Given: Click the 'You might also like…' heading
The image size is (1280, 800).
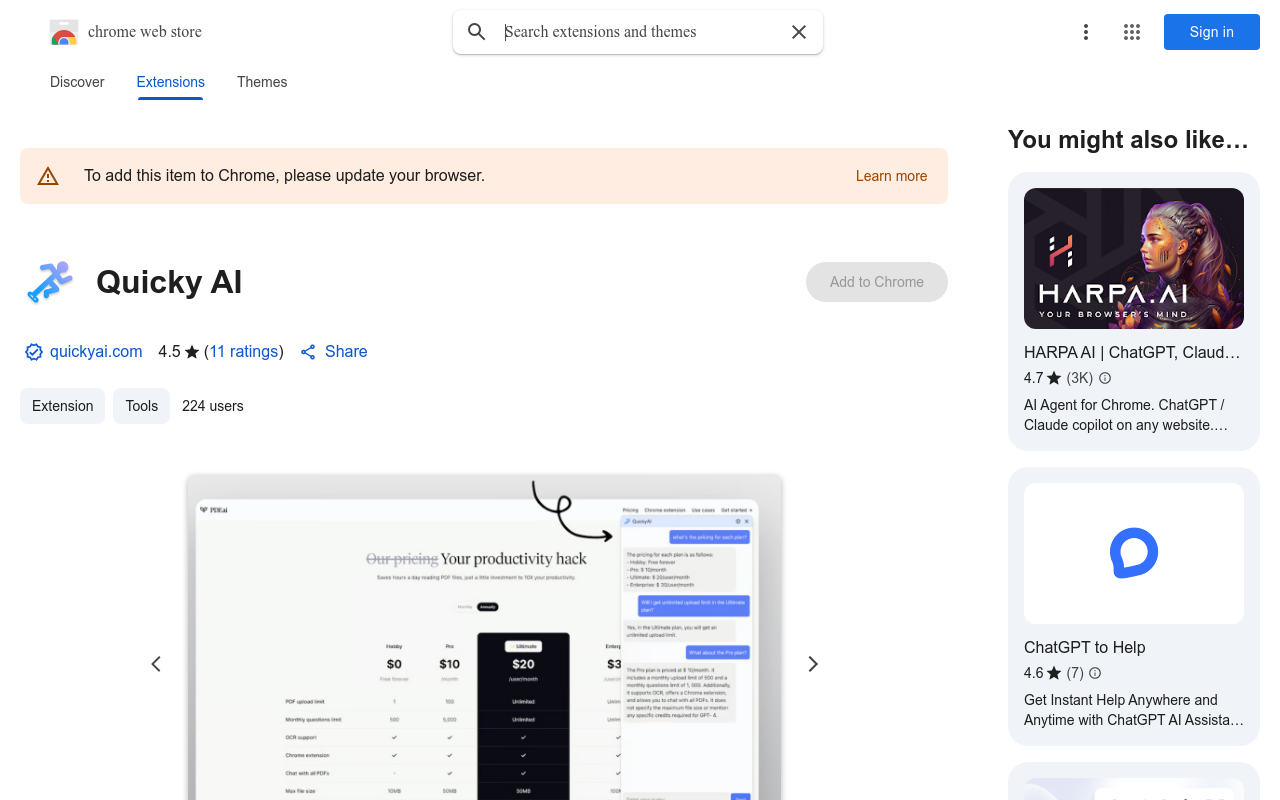Looking at the screenshot, I should [x=1128, y=140].
